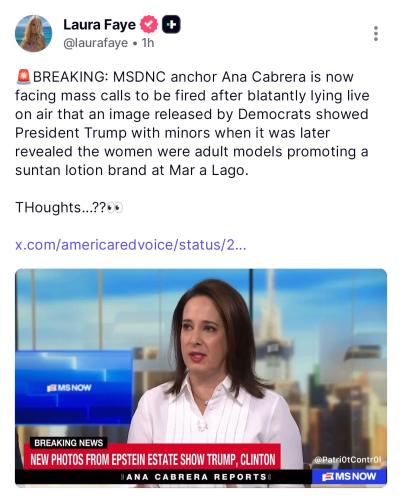
Task: Open the Ana Cabrera news video thumbnail
Action: [201, 377]
